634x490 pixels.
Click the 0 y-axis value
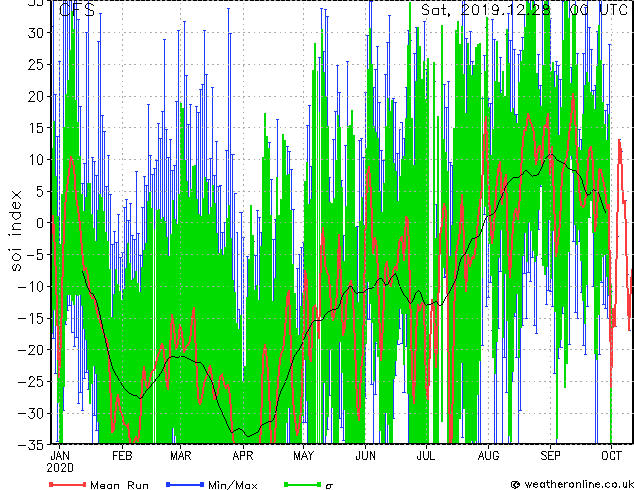click(x=39, y=223)
